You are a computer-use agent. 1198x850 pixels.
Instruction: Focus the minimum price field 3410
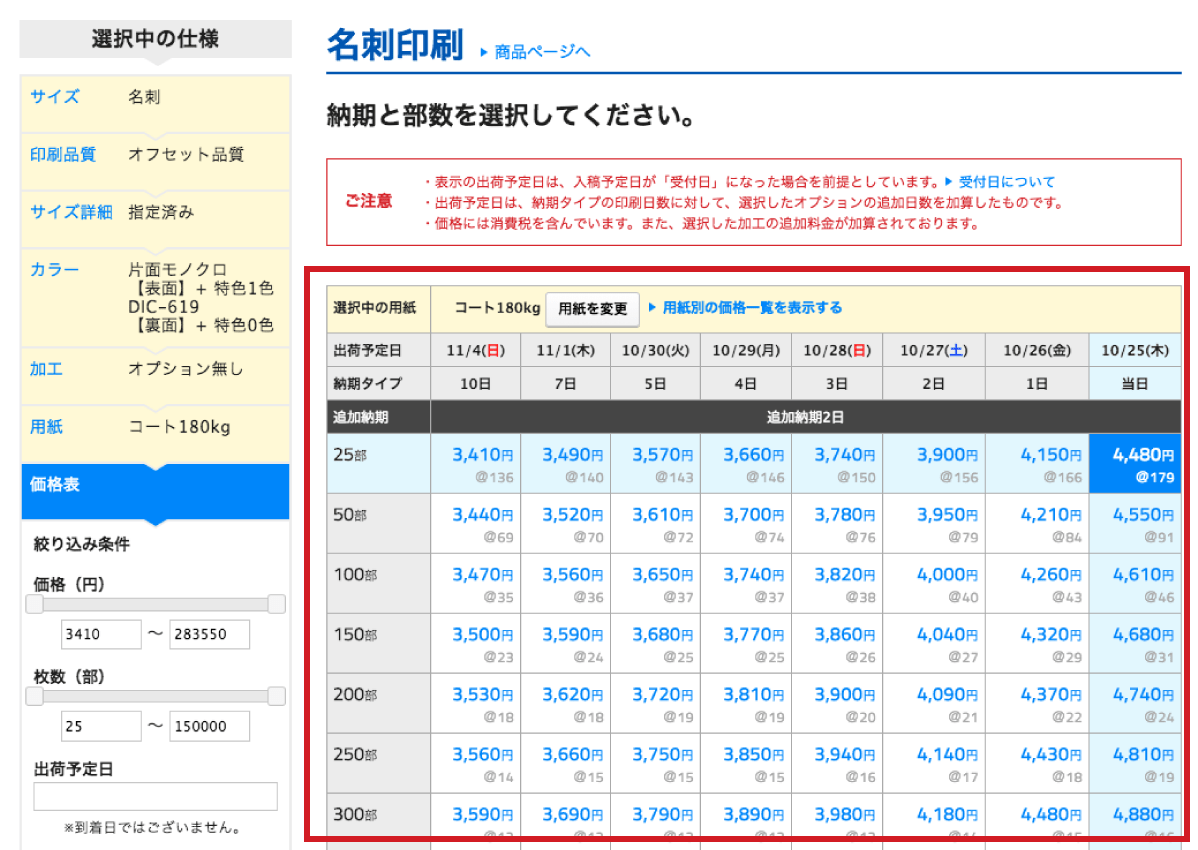tap(101, 635)
